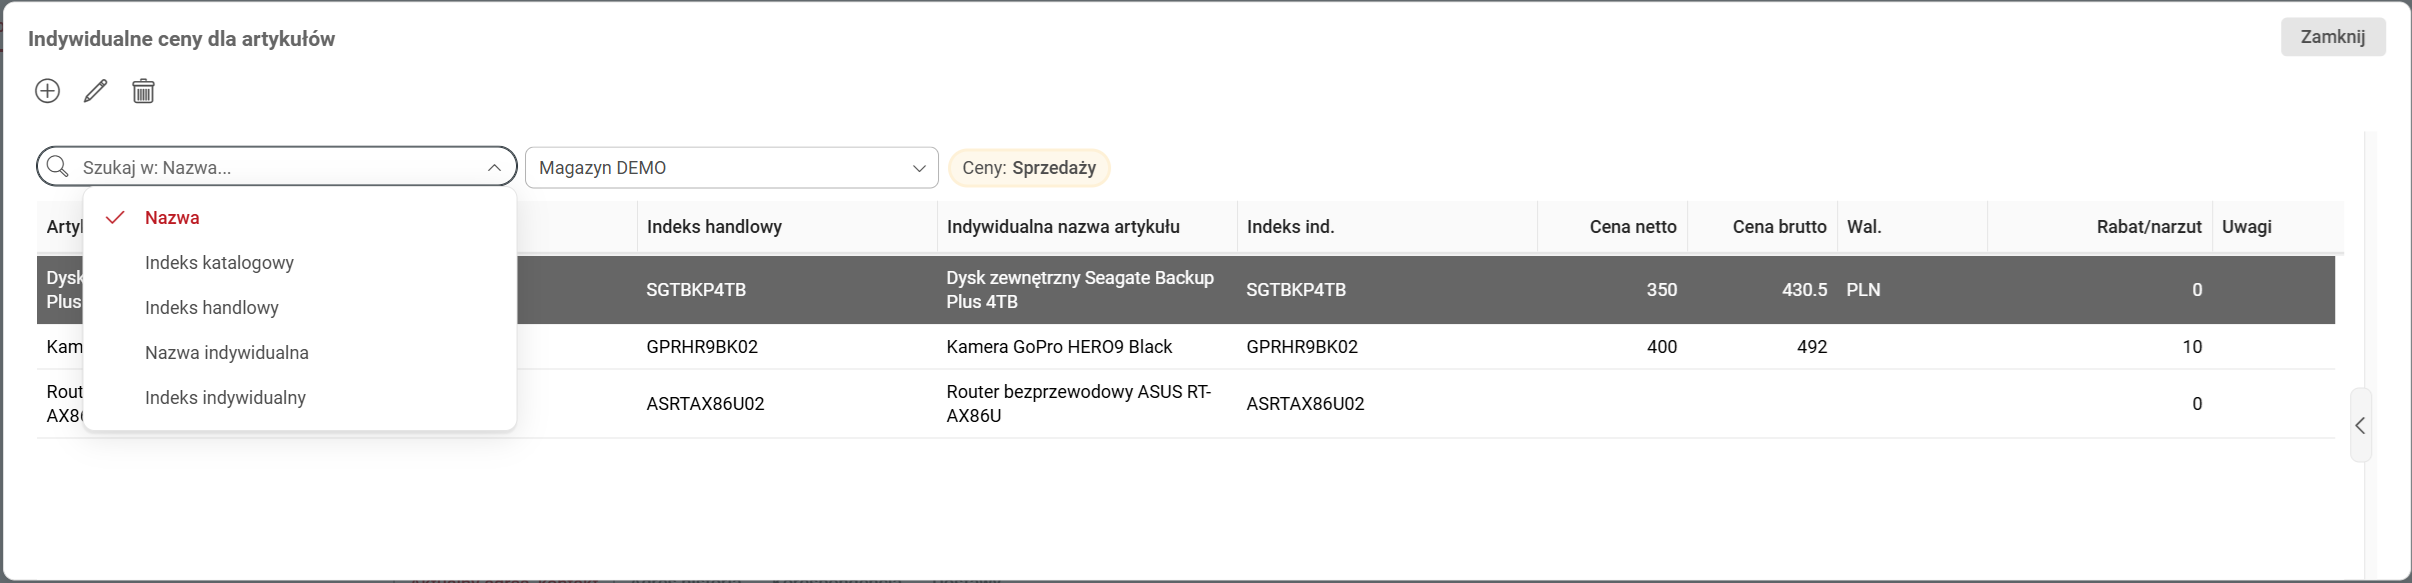
Task: Collapse the search field chevron
Action: tap(494, 168)
